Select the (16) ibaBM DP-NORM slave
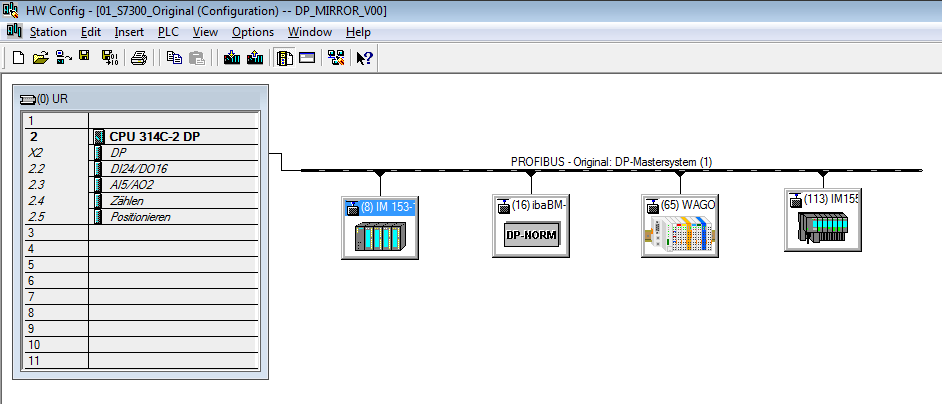 point(531,226)
